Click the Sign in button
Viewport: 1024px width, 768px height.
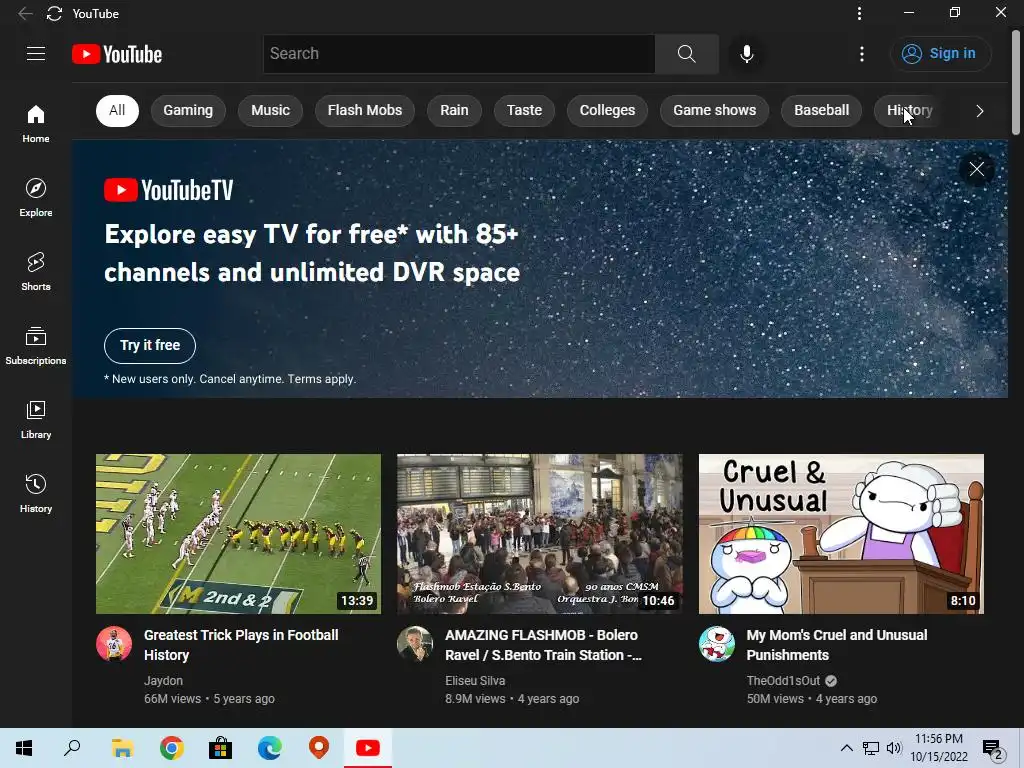pyautogui.click(x=940, y=54)
